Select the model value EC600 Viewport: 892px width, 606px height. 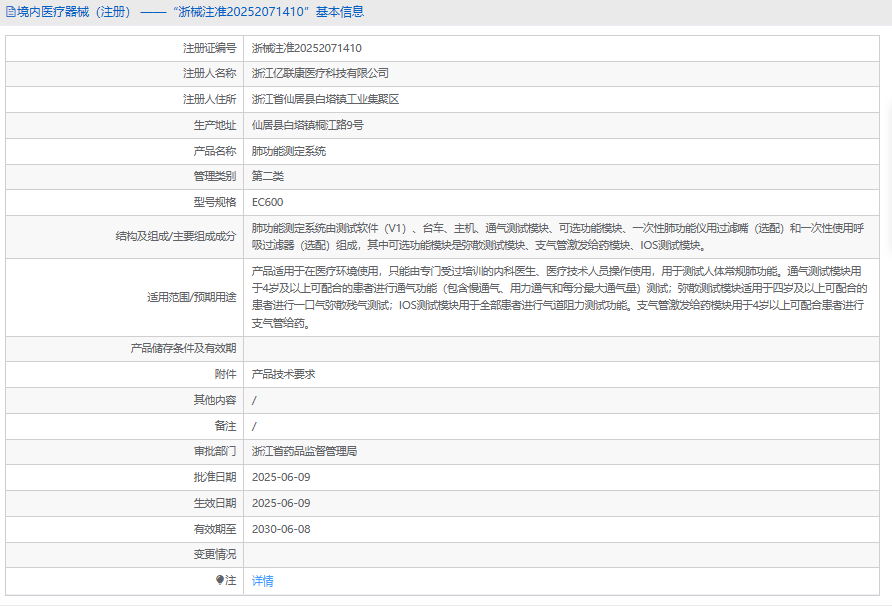tap(267, 203)
